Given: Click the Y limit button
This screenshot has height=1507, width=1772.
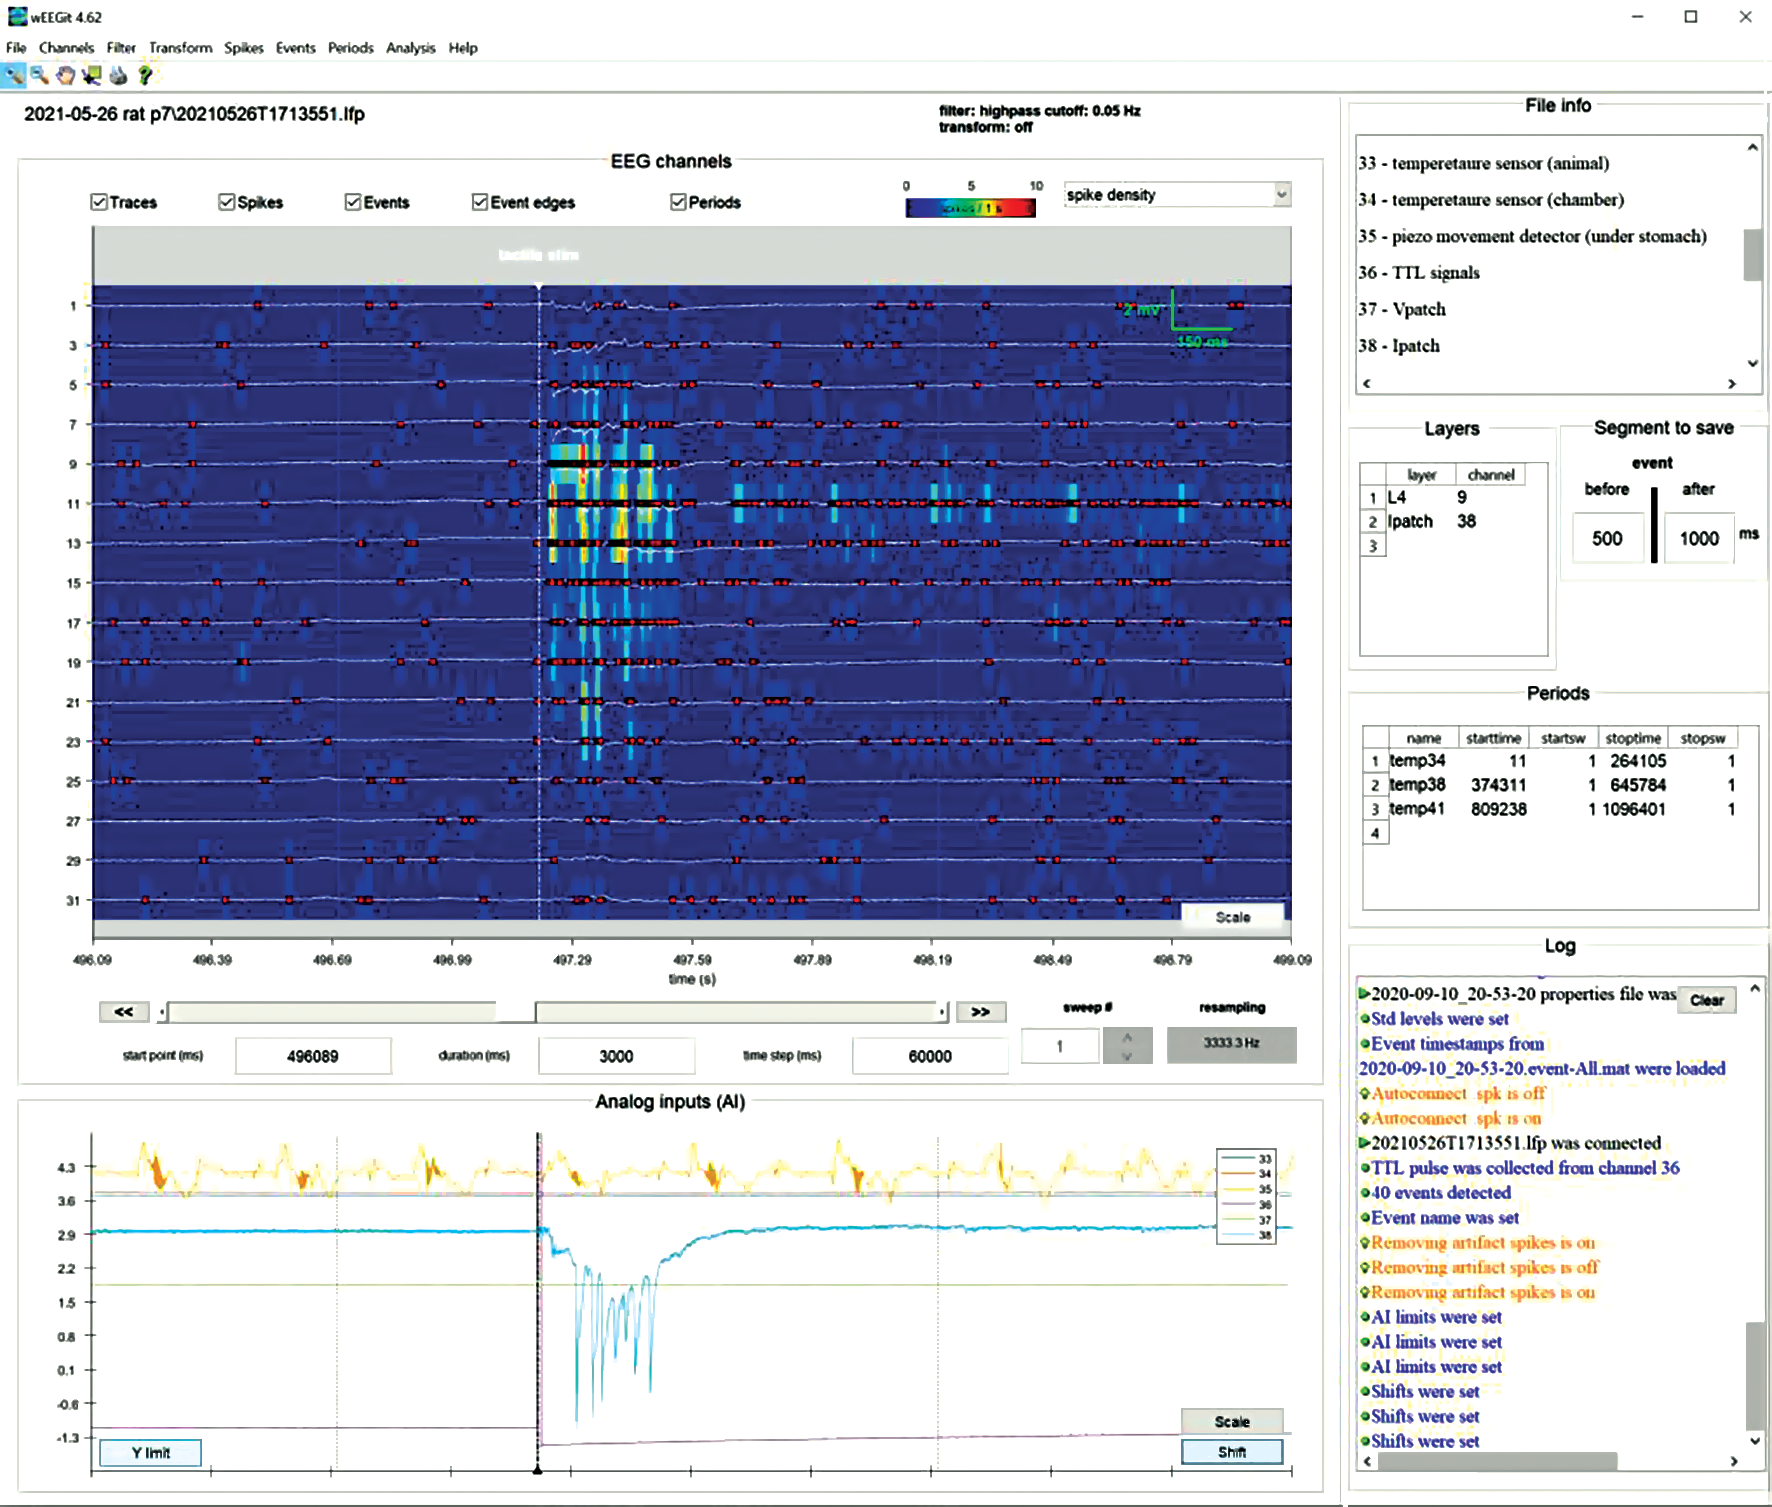Looking at the screenshot, I should click(x=151, y=1452).
